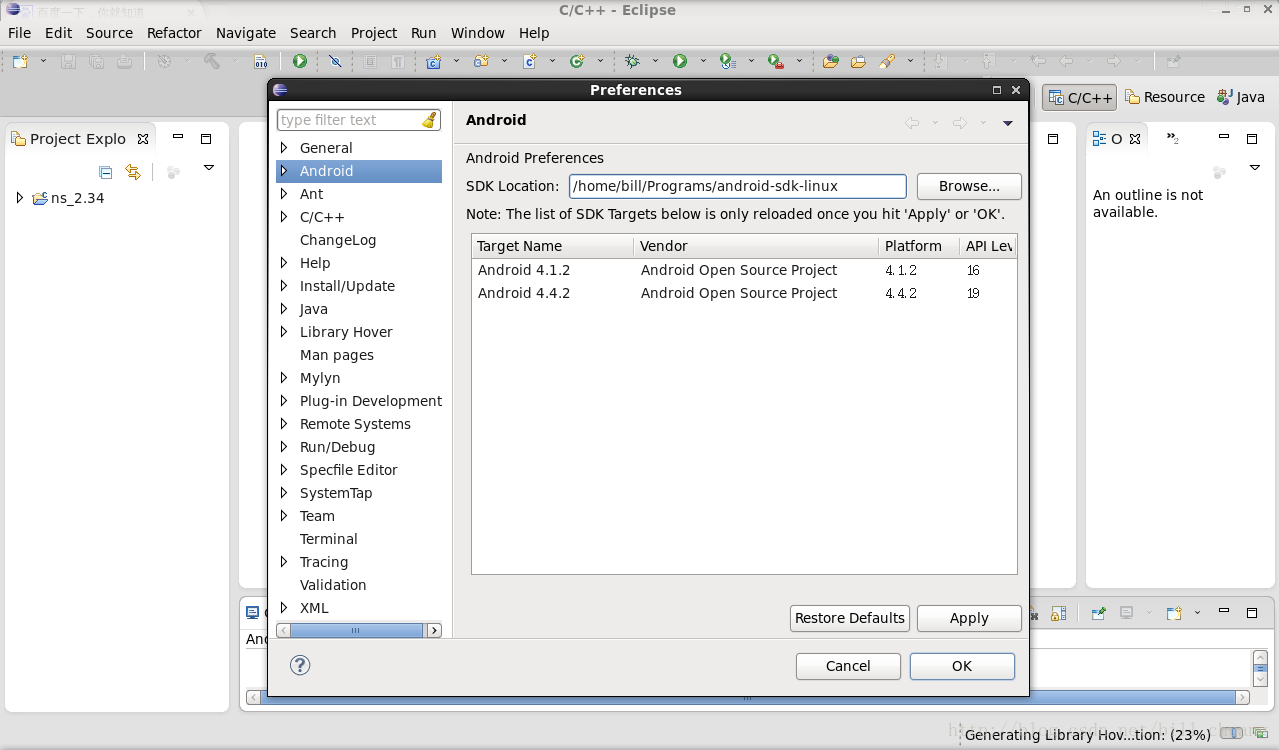Click New Source Folder icon

click(482, 62)
